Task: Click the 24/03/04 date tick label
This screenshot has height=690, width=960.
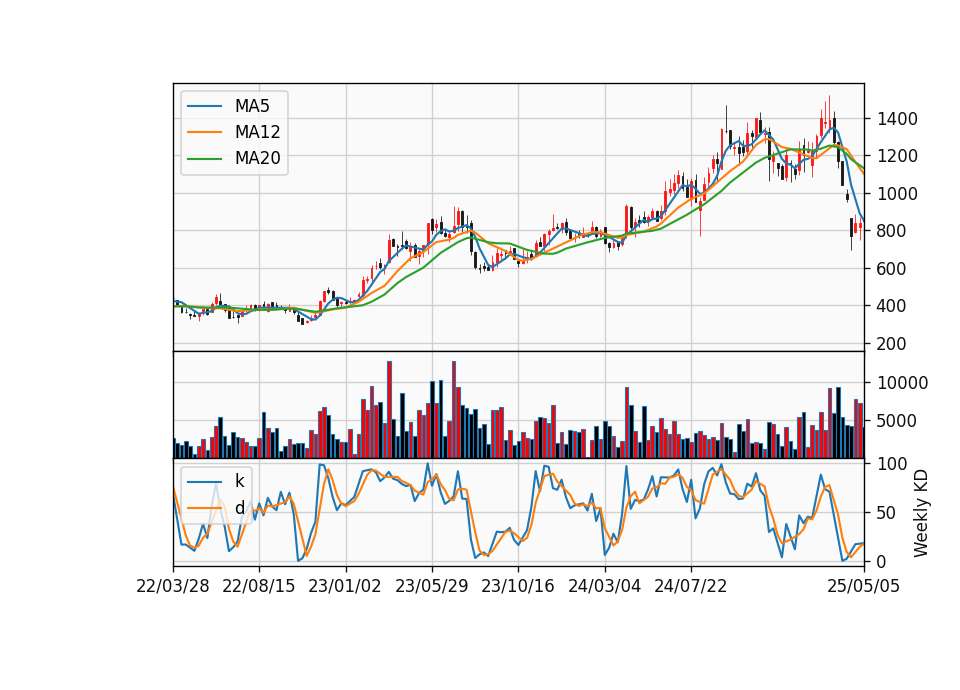Action: pyautogui.click(x=605, y=587)
